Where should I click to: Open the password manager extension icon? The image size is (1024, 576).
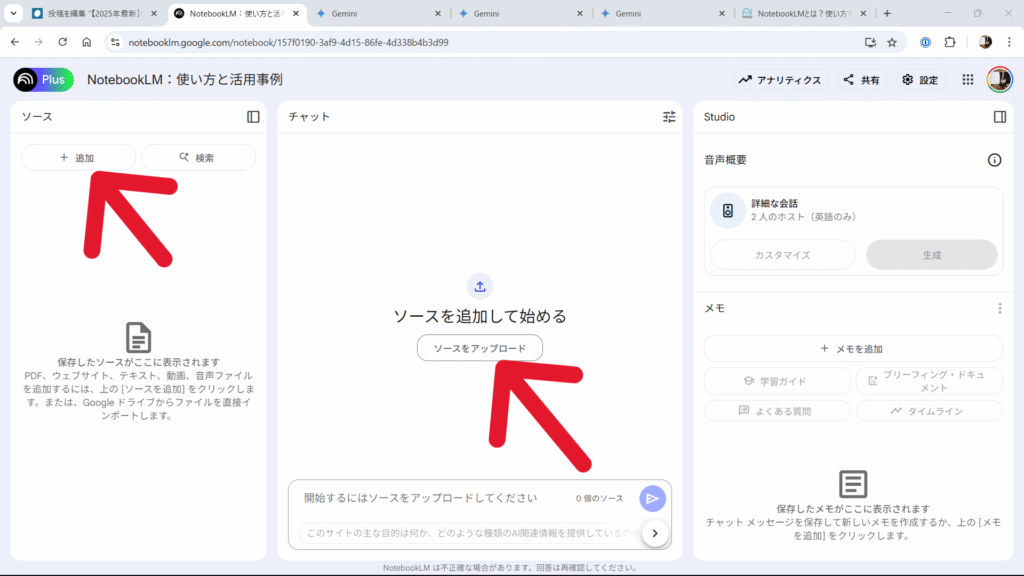point(925,42)
